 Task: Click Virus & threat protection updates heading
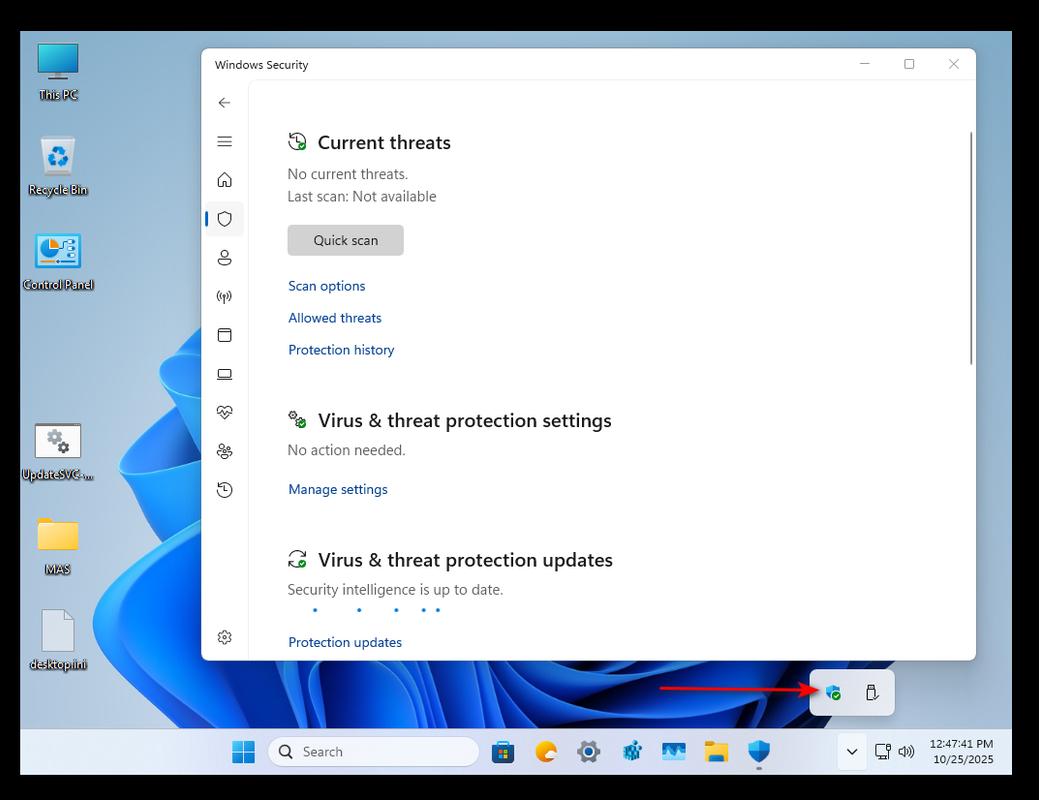(465, 560)
